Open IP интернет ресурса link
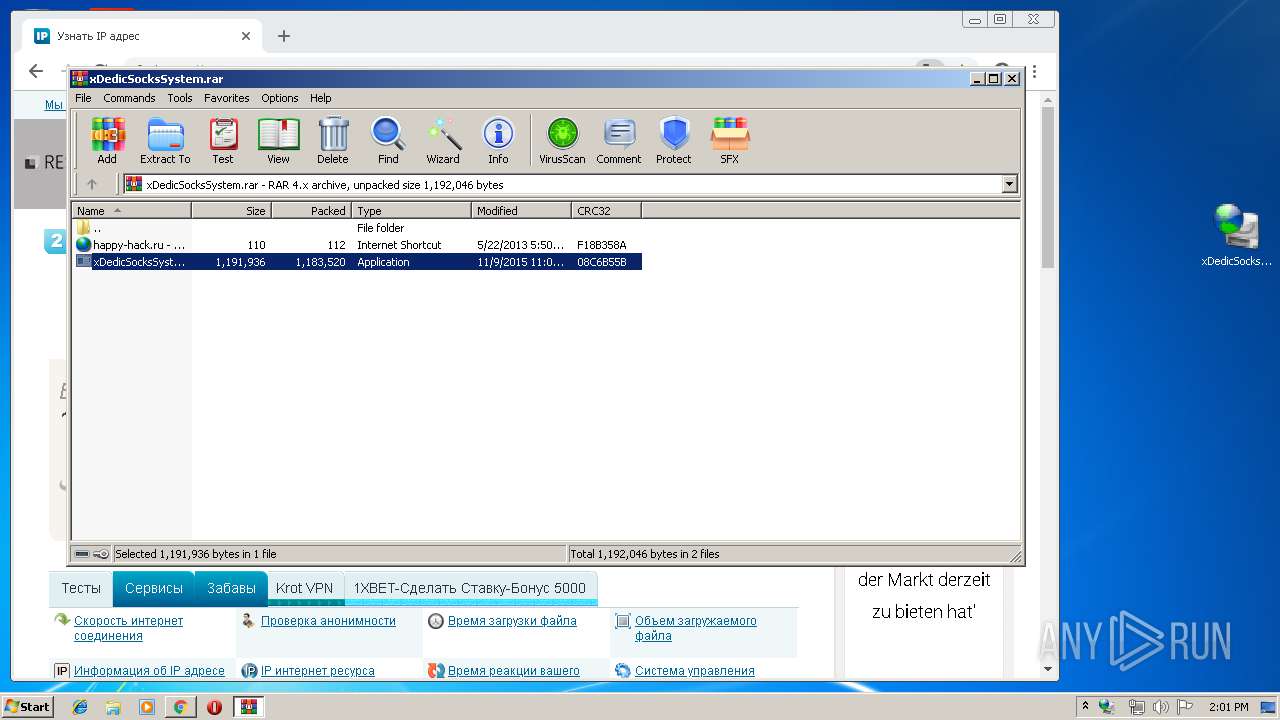 (318, 671)
